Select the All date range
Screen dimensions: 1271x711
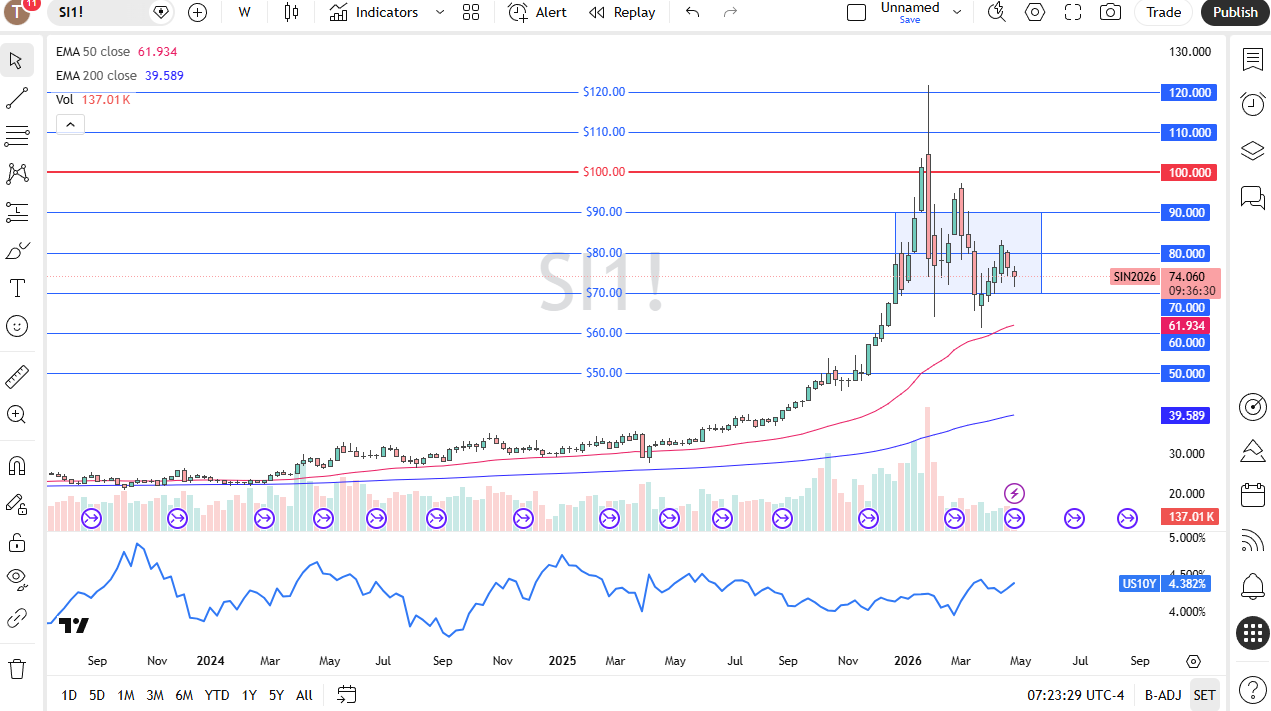[x=304, y=695]
